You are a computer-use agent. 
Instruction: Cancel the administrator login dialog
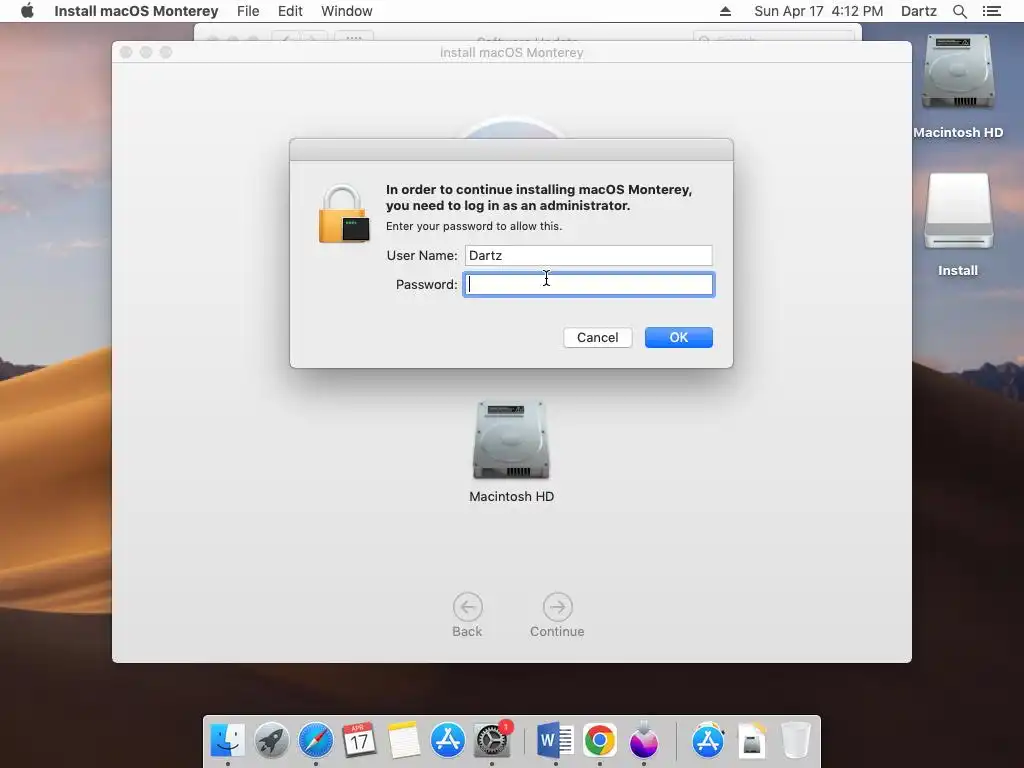[598, 338]
